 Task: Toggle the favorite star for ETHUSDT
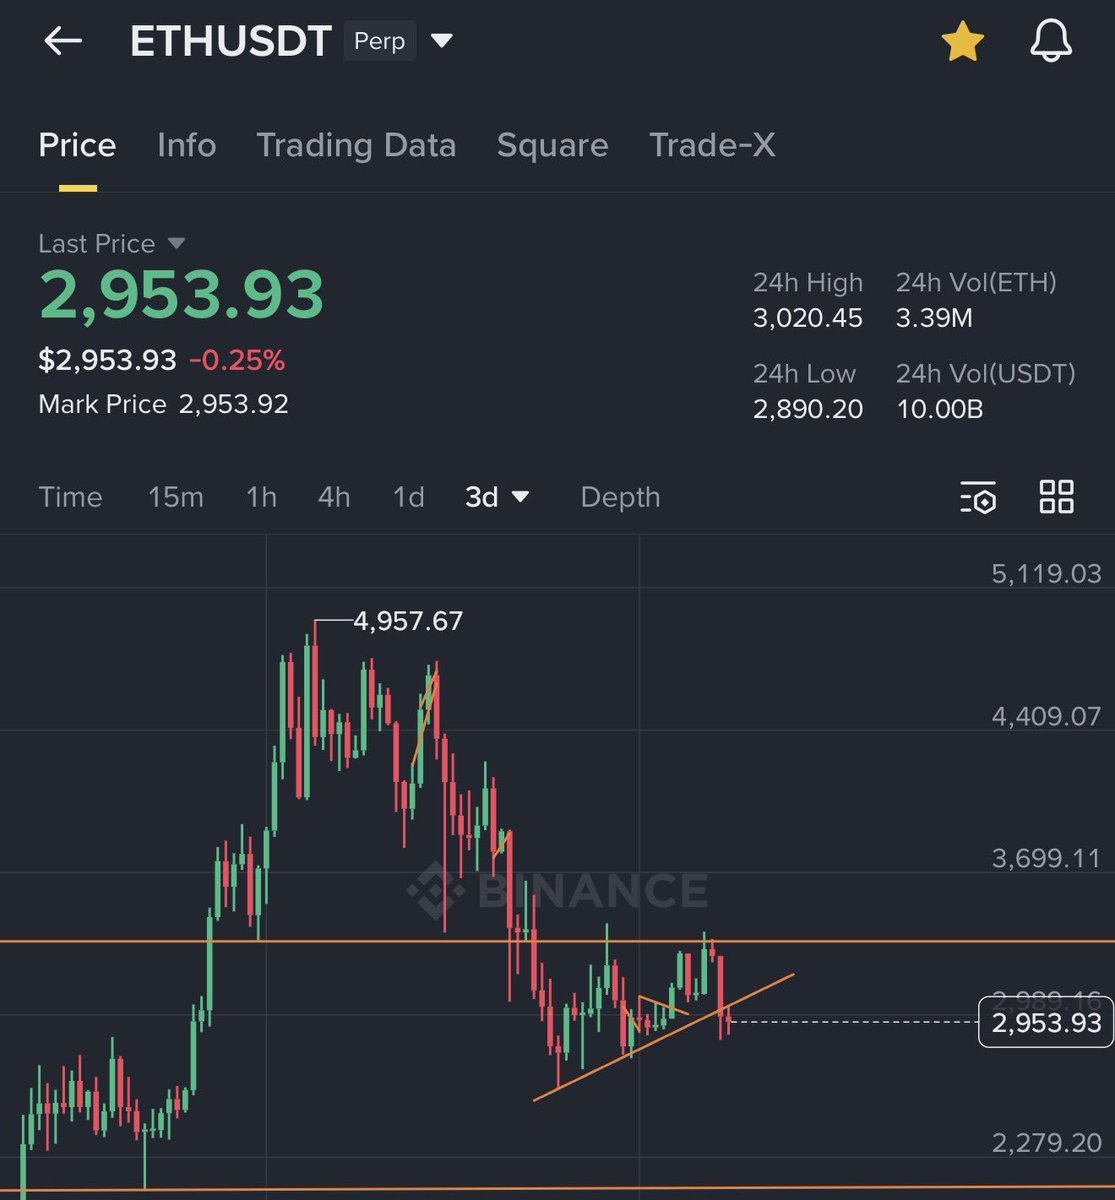click(x=963, y=41)
